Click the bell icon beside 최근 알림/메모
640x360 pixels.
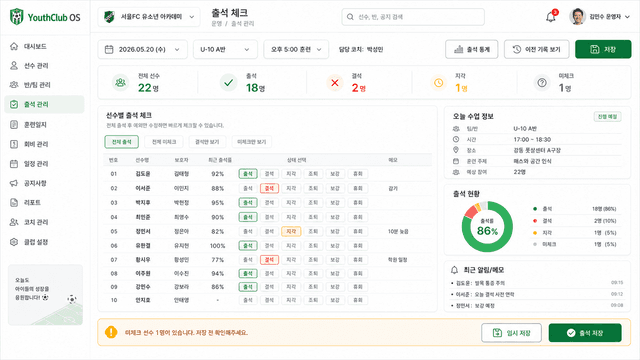(454, 270)
